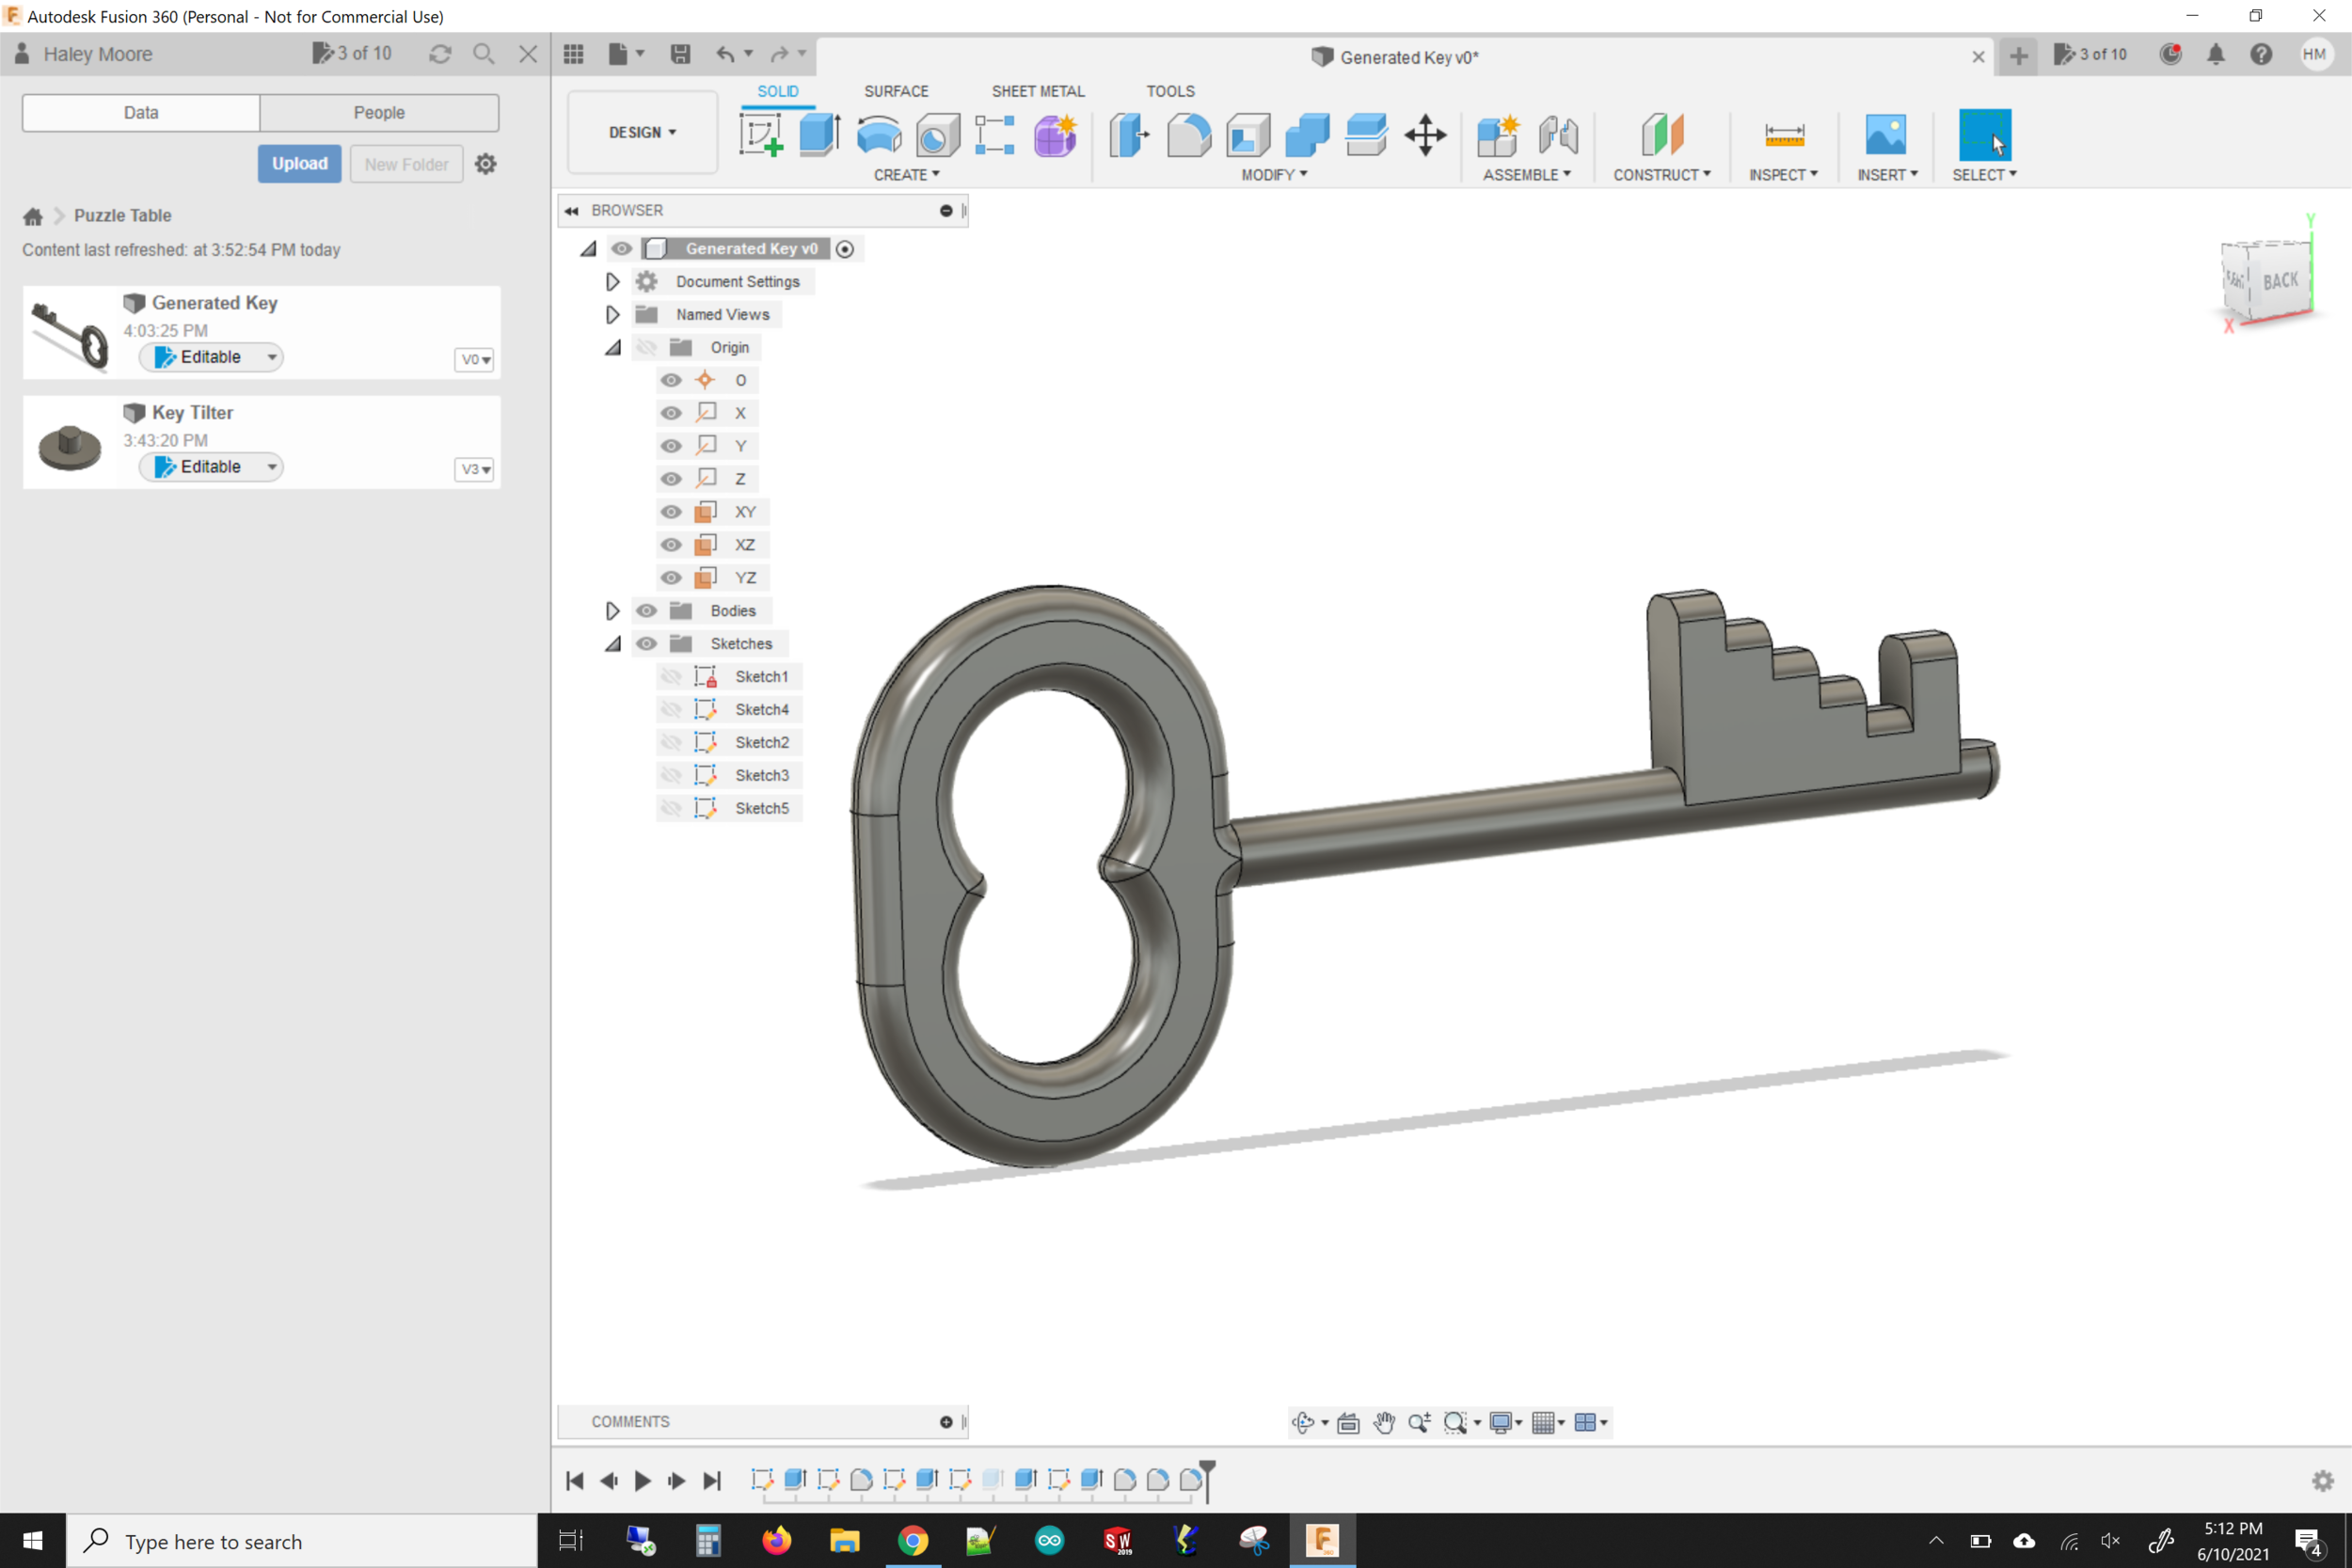
Task: Open the Puzzle Table breadcrumb
Action: (122, 215)
